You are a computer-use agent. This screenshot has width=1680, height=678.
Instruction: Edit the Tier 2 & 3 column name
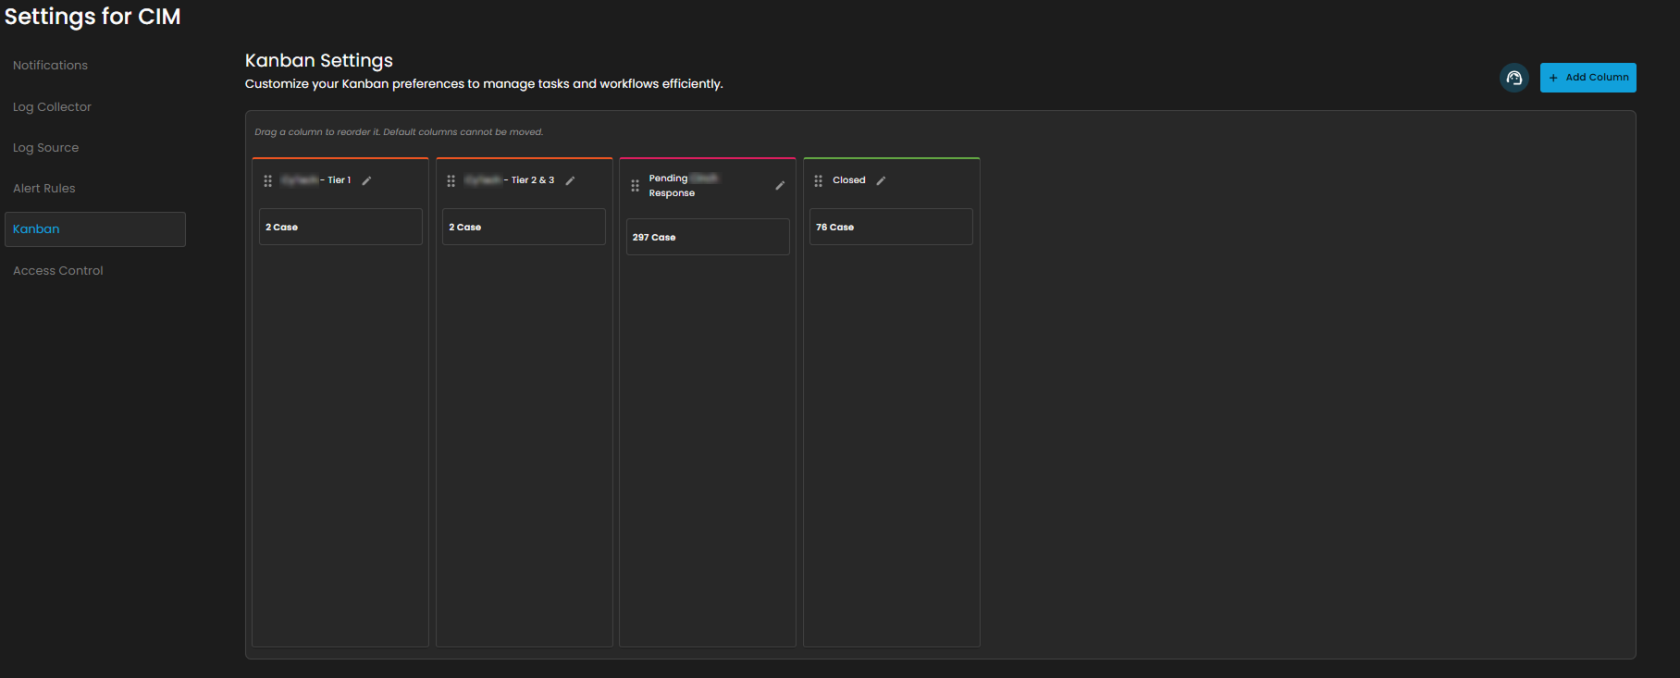(570, 181)
